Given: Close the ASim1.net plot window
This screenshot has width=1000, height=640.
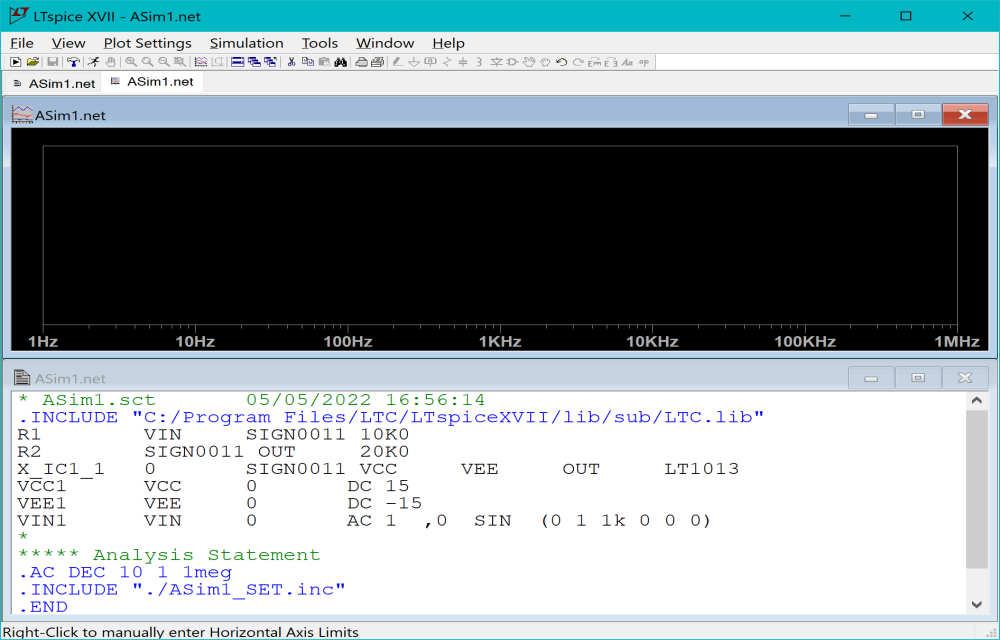Looking at the screenshot, I should point(965,115).
